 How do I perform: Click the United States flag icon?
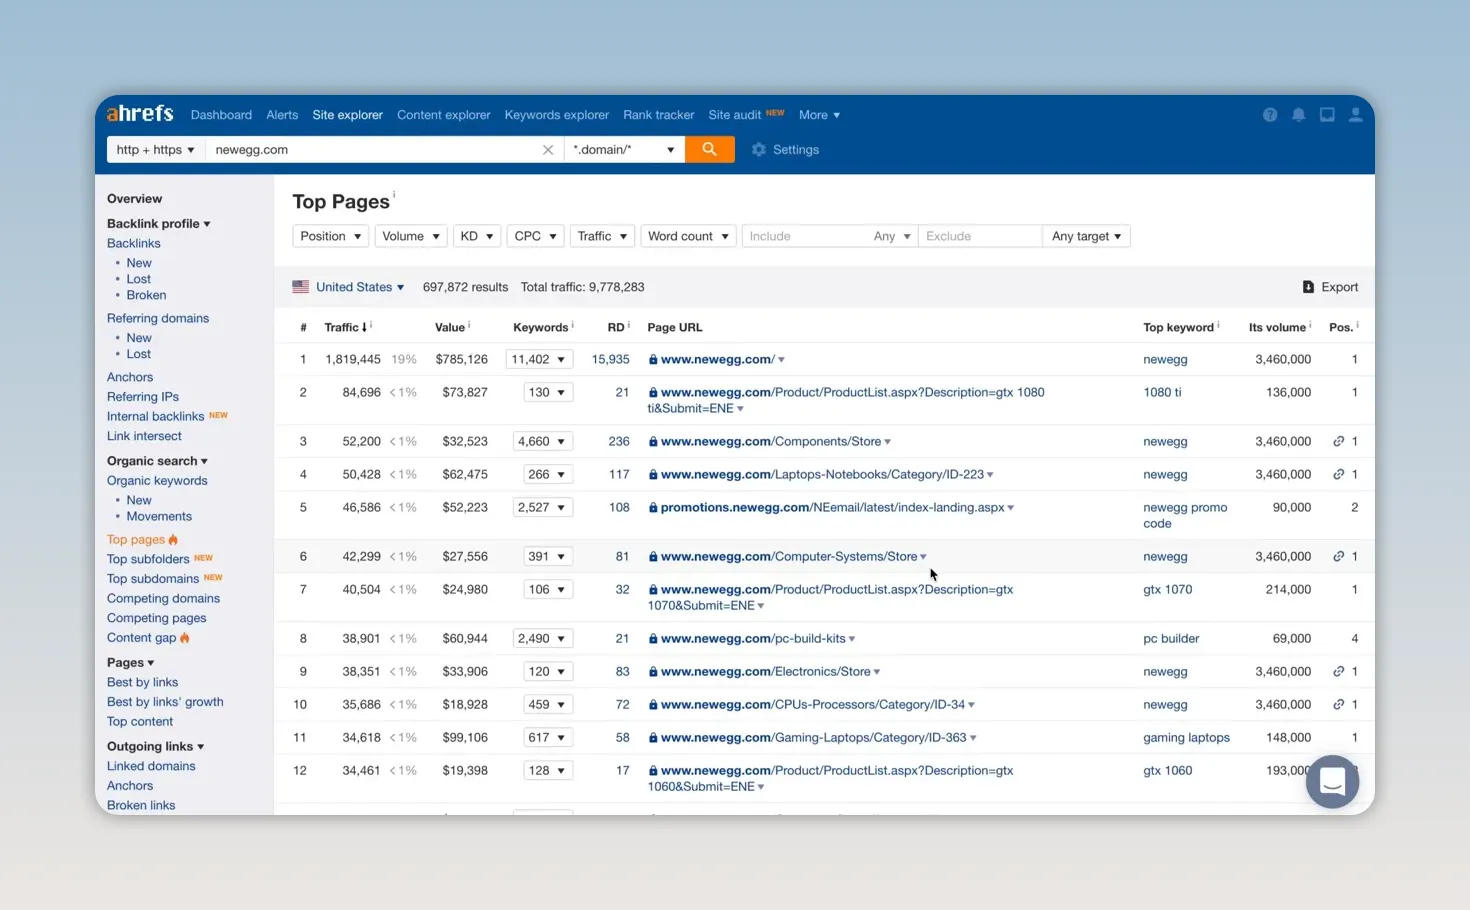300,286
